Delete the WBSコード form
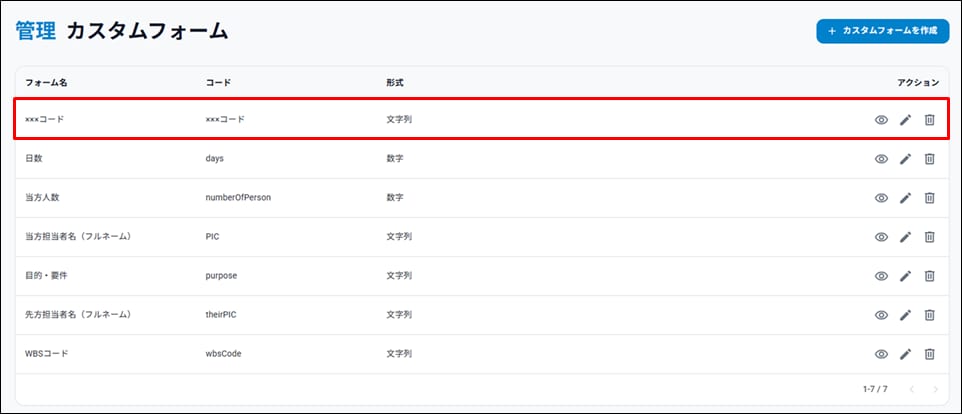Screen dimensions: 962x414 pyautogui.click(x=929, y=354)
